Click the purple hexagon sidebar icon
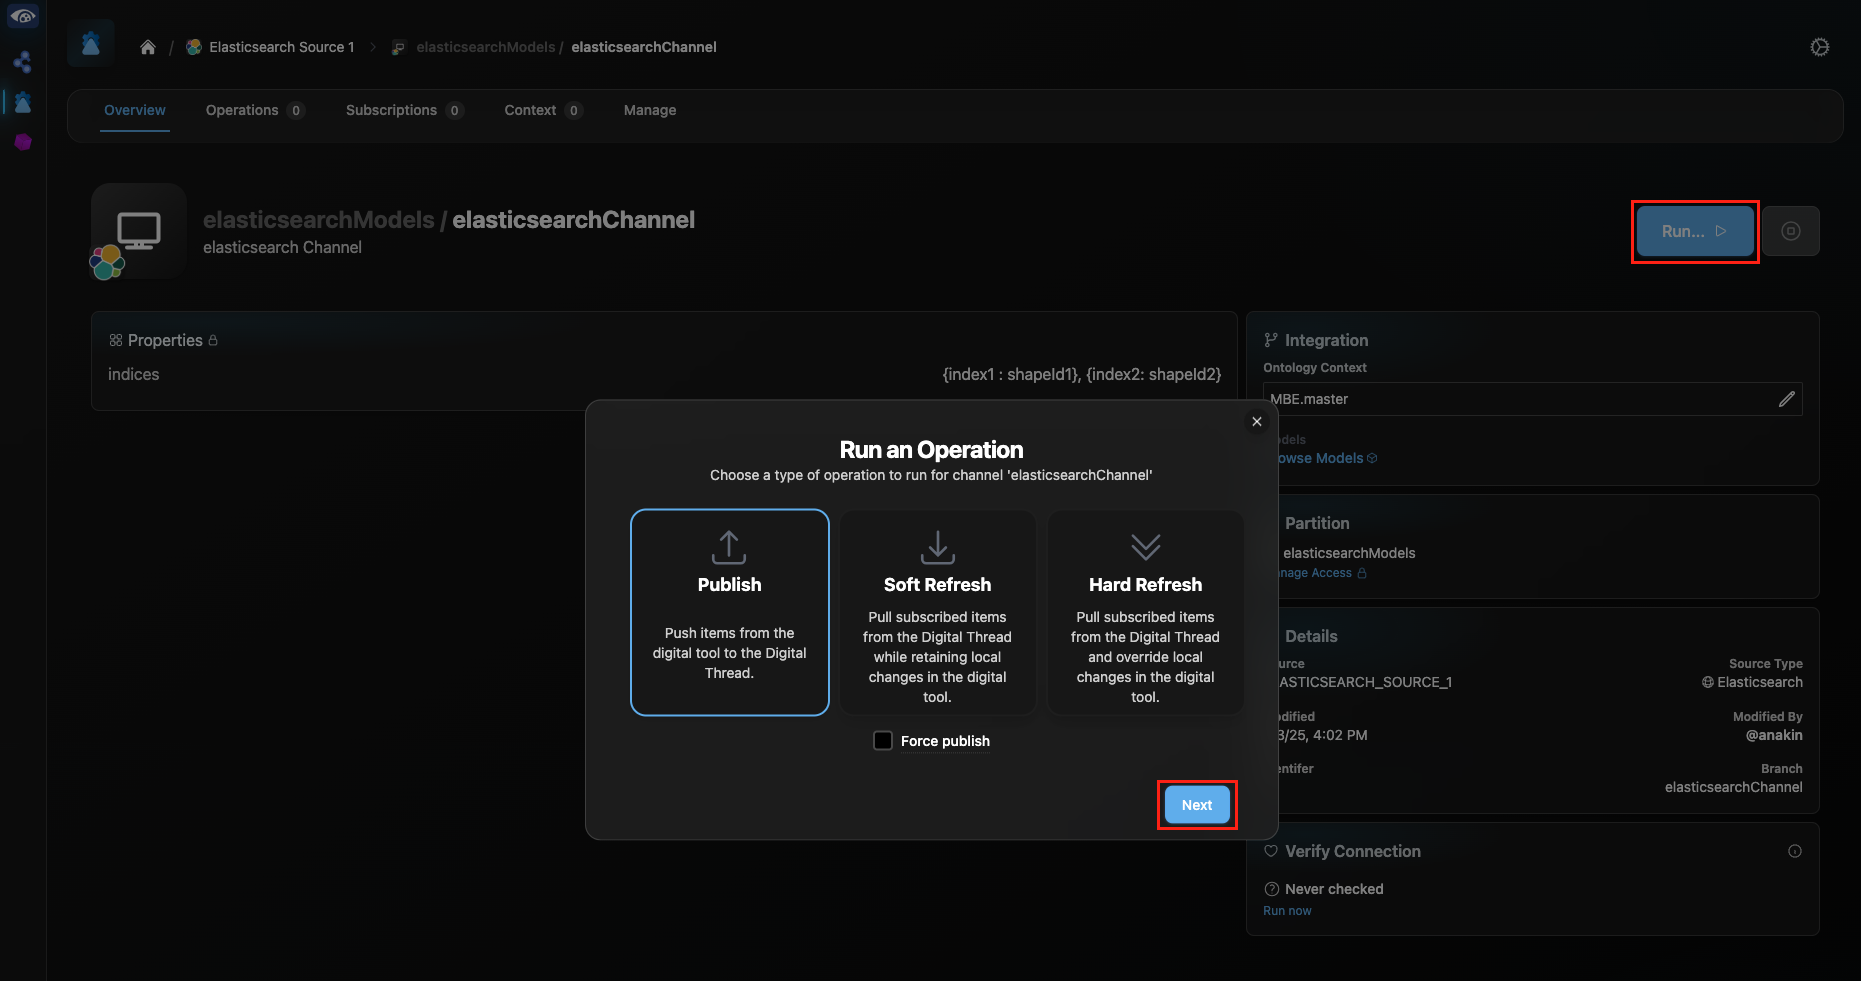 23,142
